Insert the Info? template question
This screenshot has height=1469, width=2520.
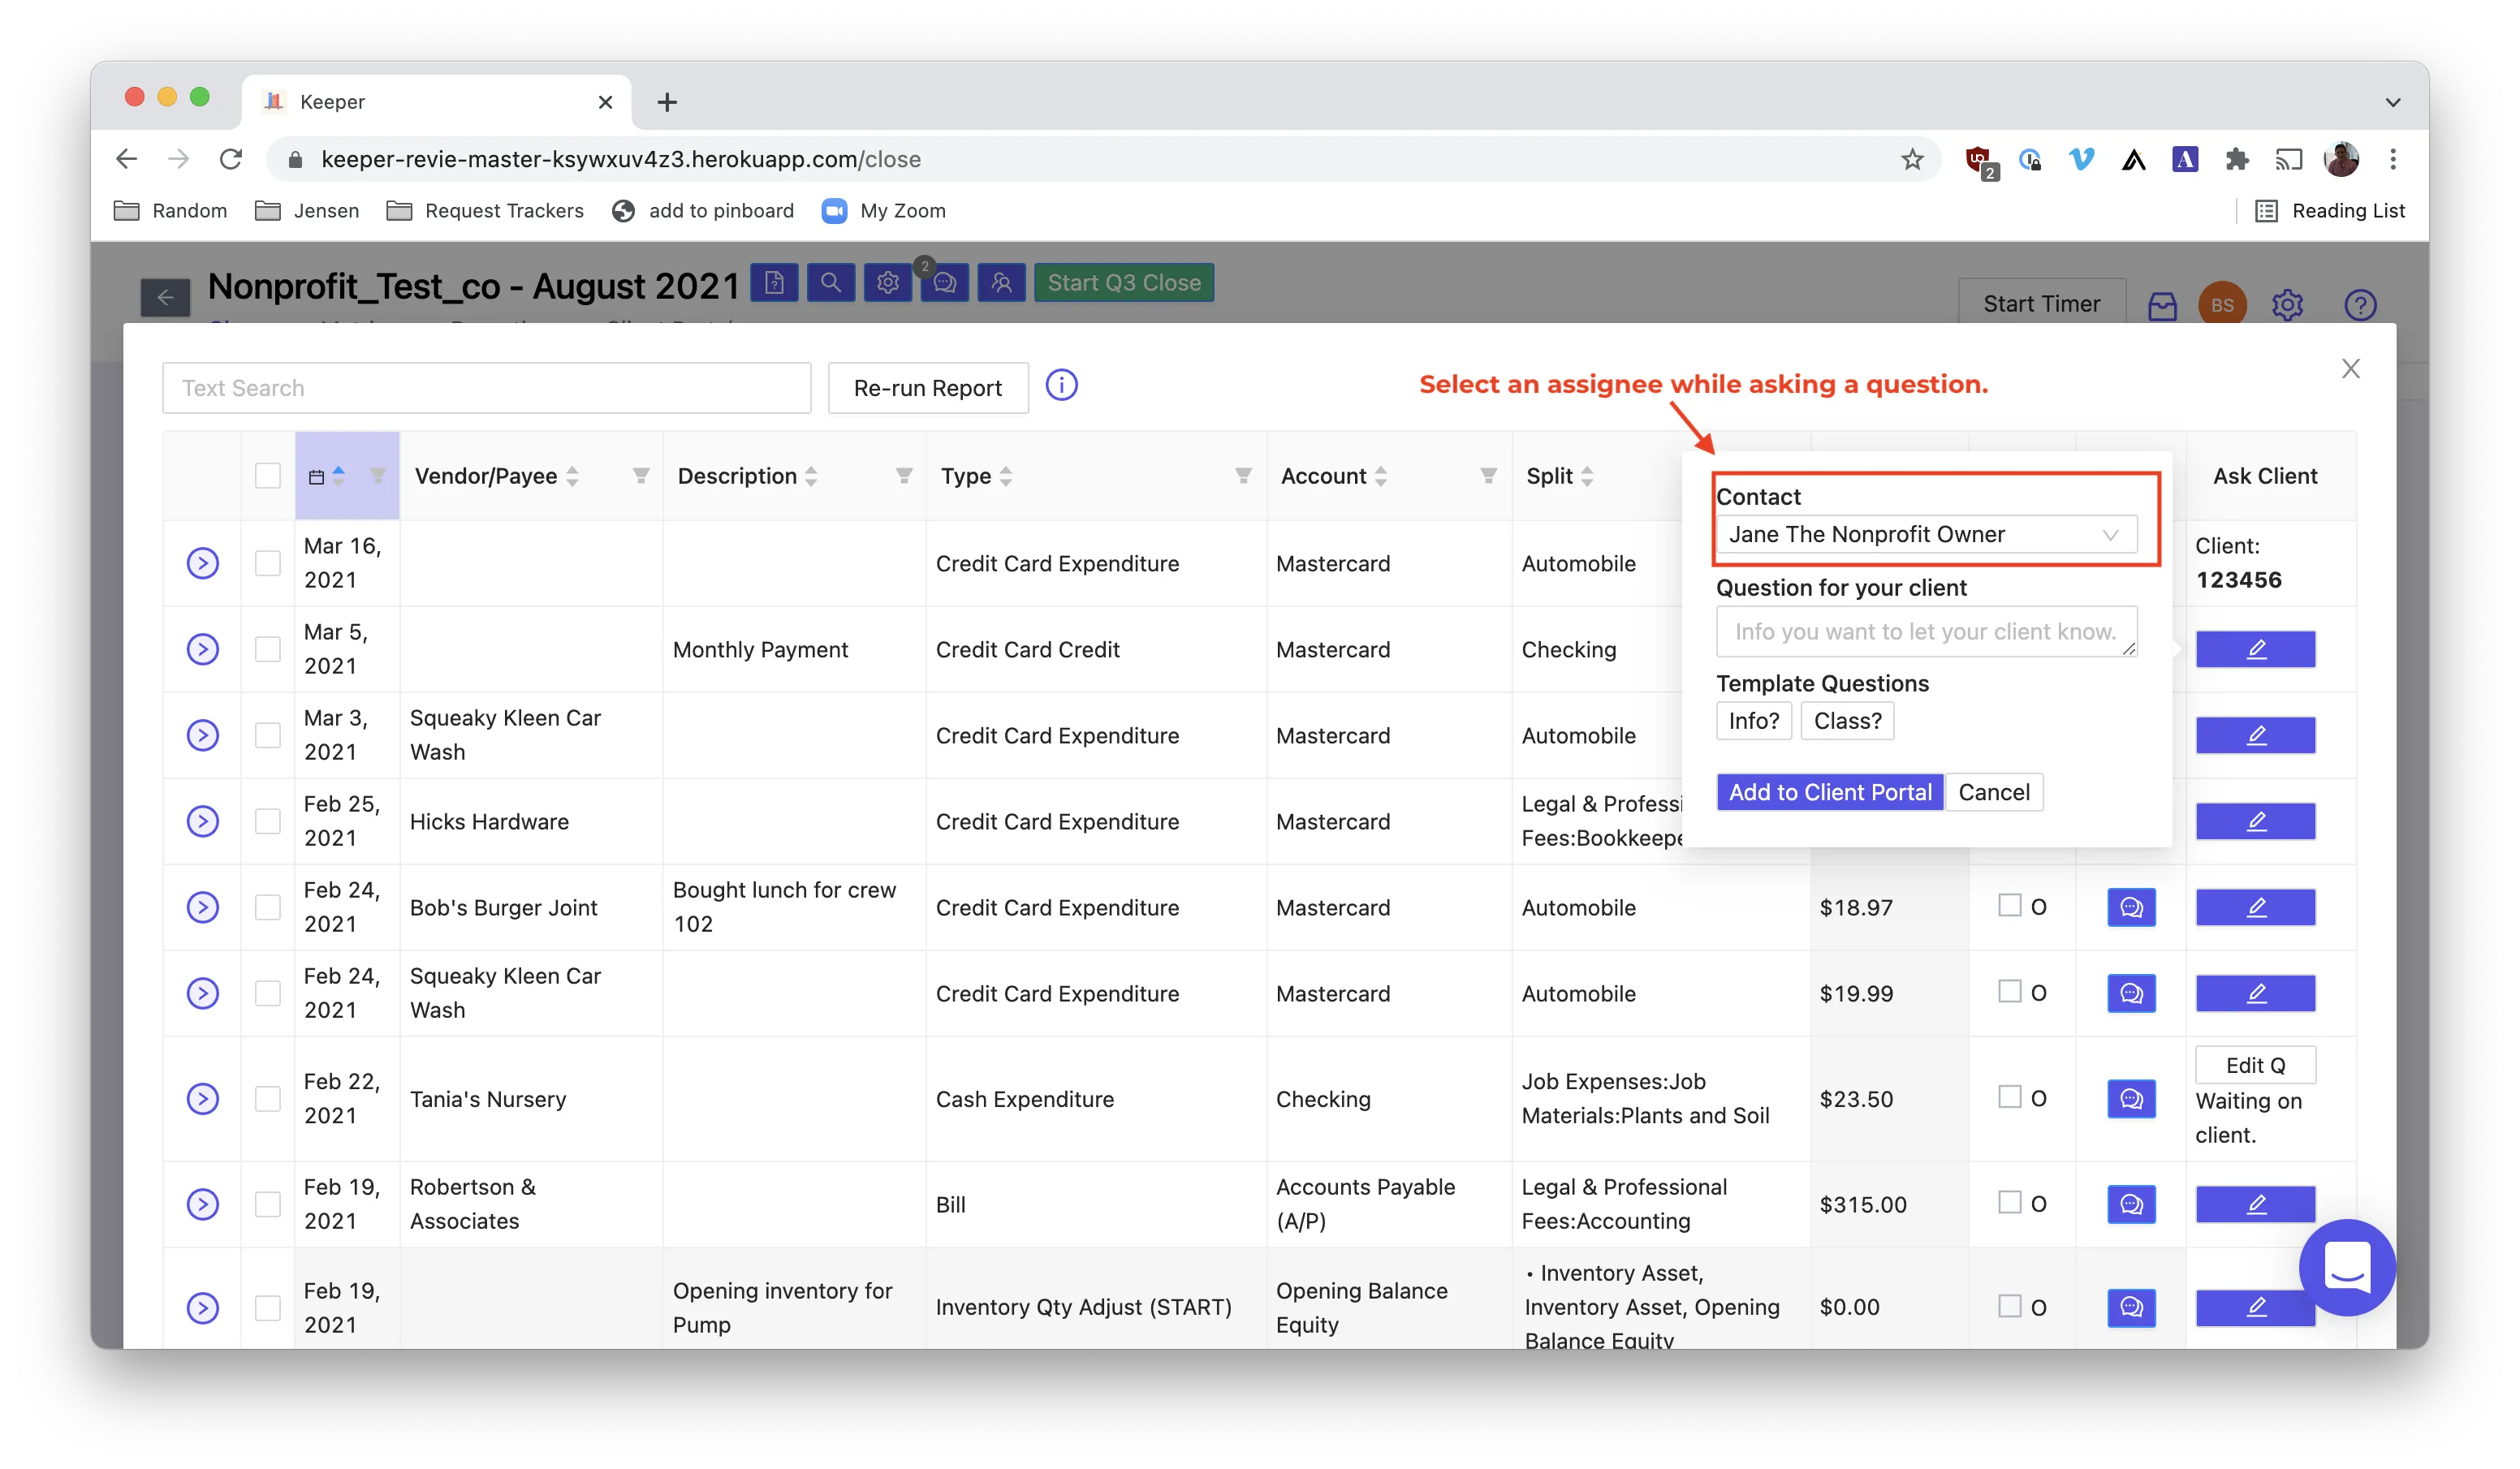pos(1753,721)
